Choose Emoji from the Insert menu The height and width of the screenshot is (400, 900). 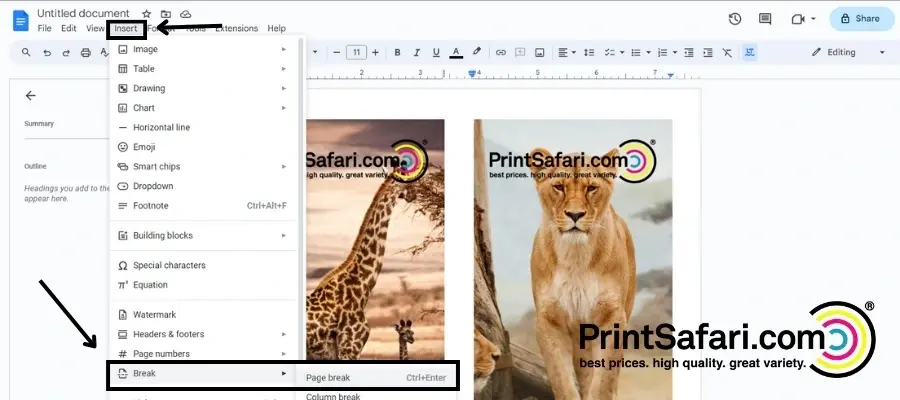pyautogui.click(x=204, y=147)
